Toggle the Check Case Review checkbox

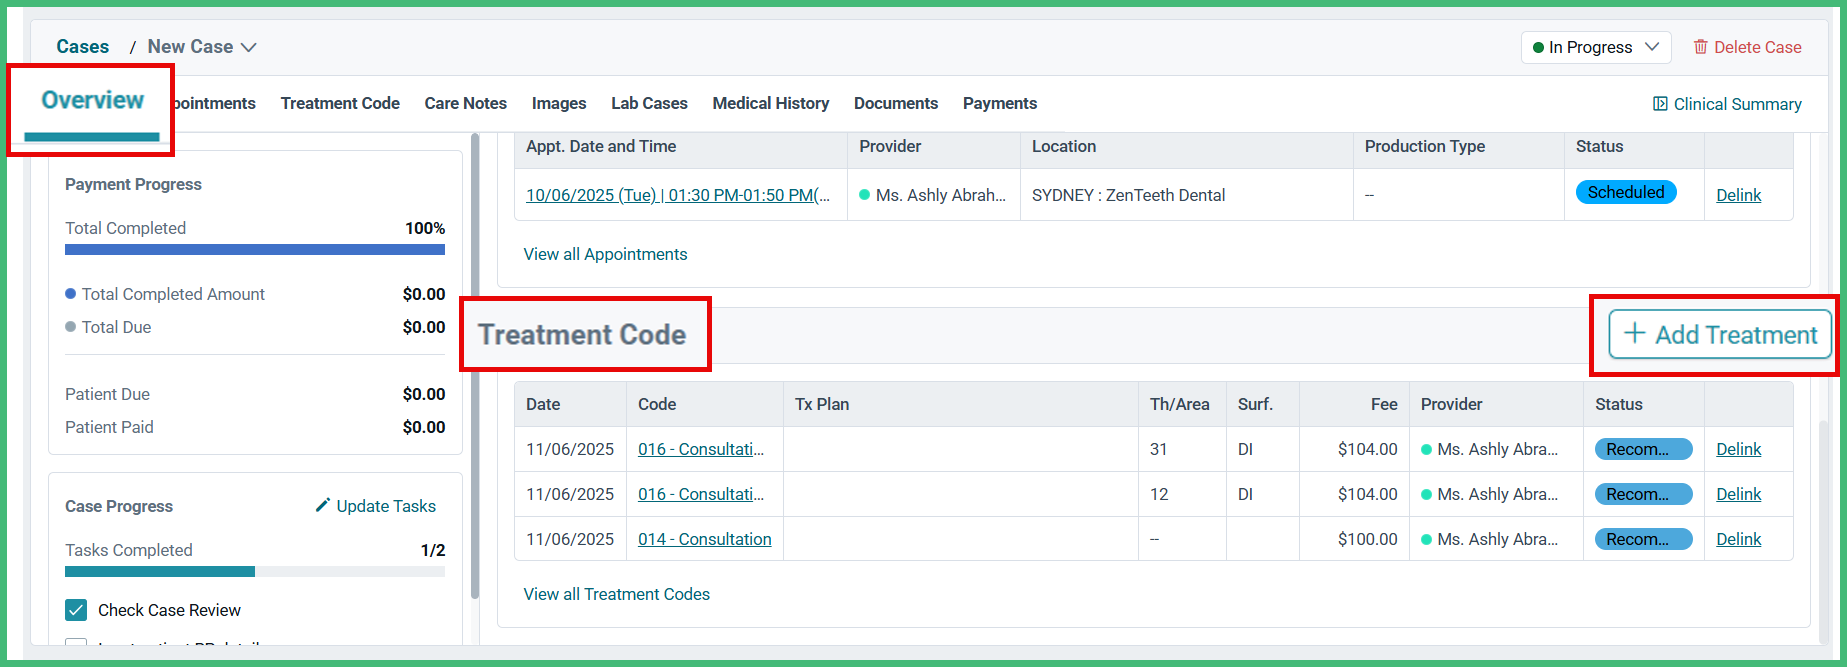[x=76, y=610]
